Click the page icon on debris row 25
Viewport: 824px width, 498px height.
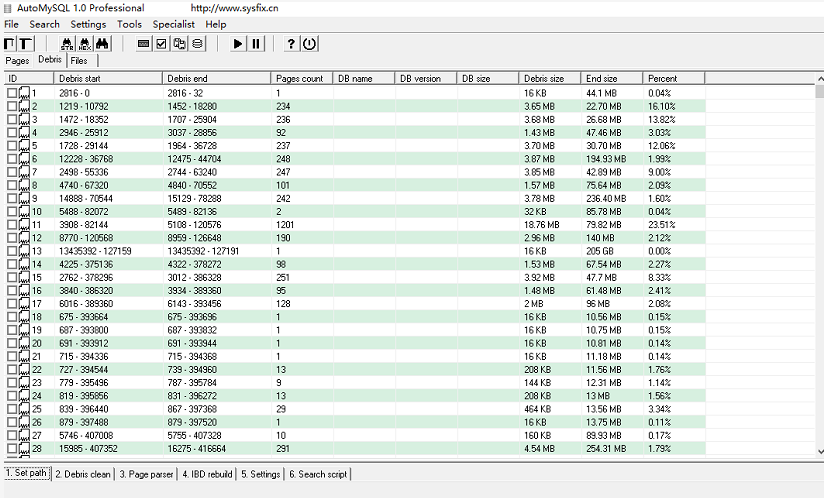[x=24, y=409]
